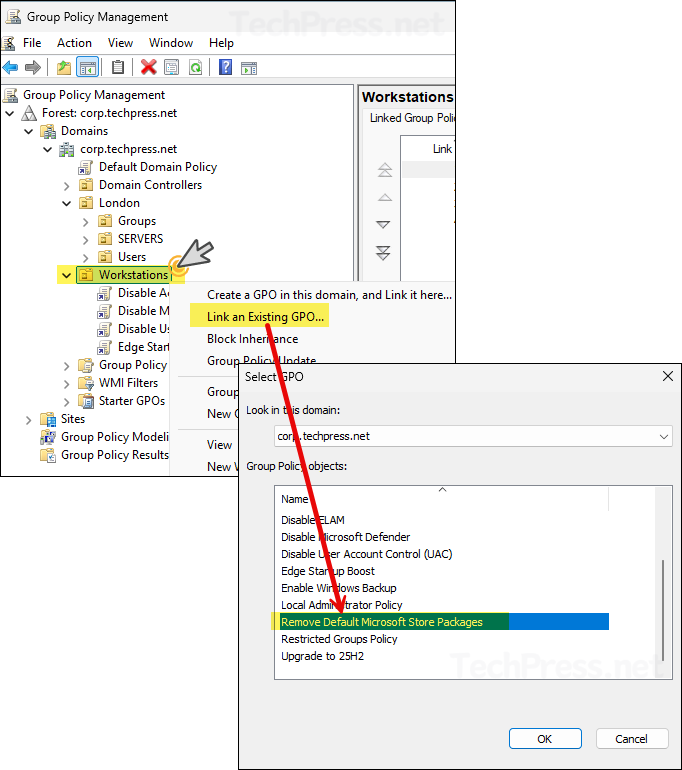Click the Up one level folder icon
Image resolution: width=682 pixels, height=770 pixels.
(x=64, y=67)
